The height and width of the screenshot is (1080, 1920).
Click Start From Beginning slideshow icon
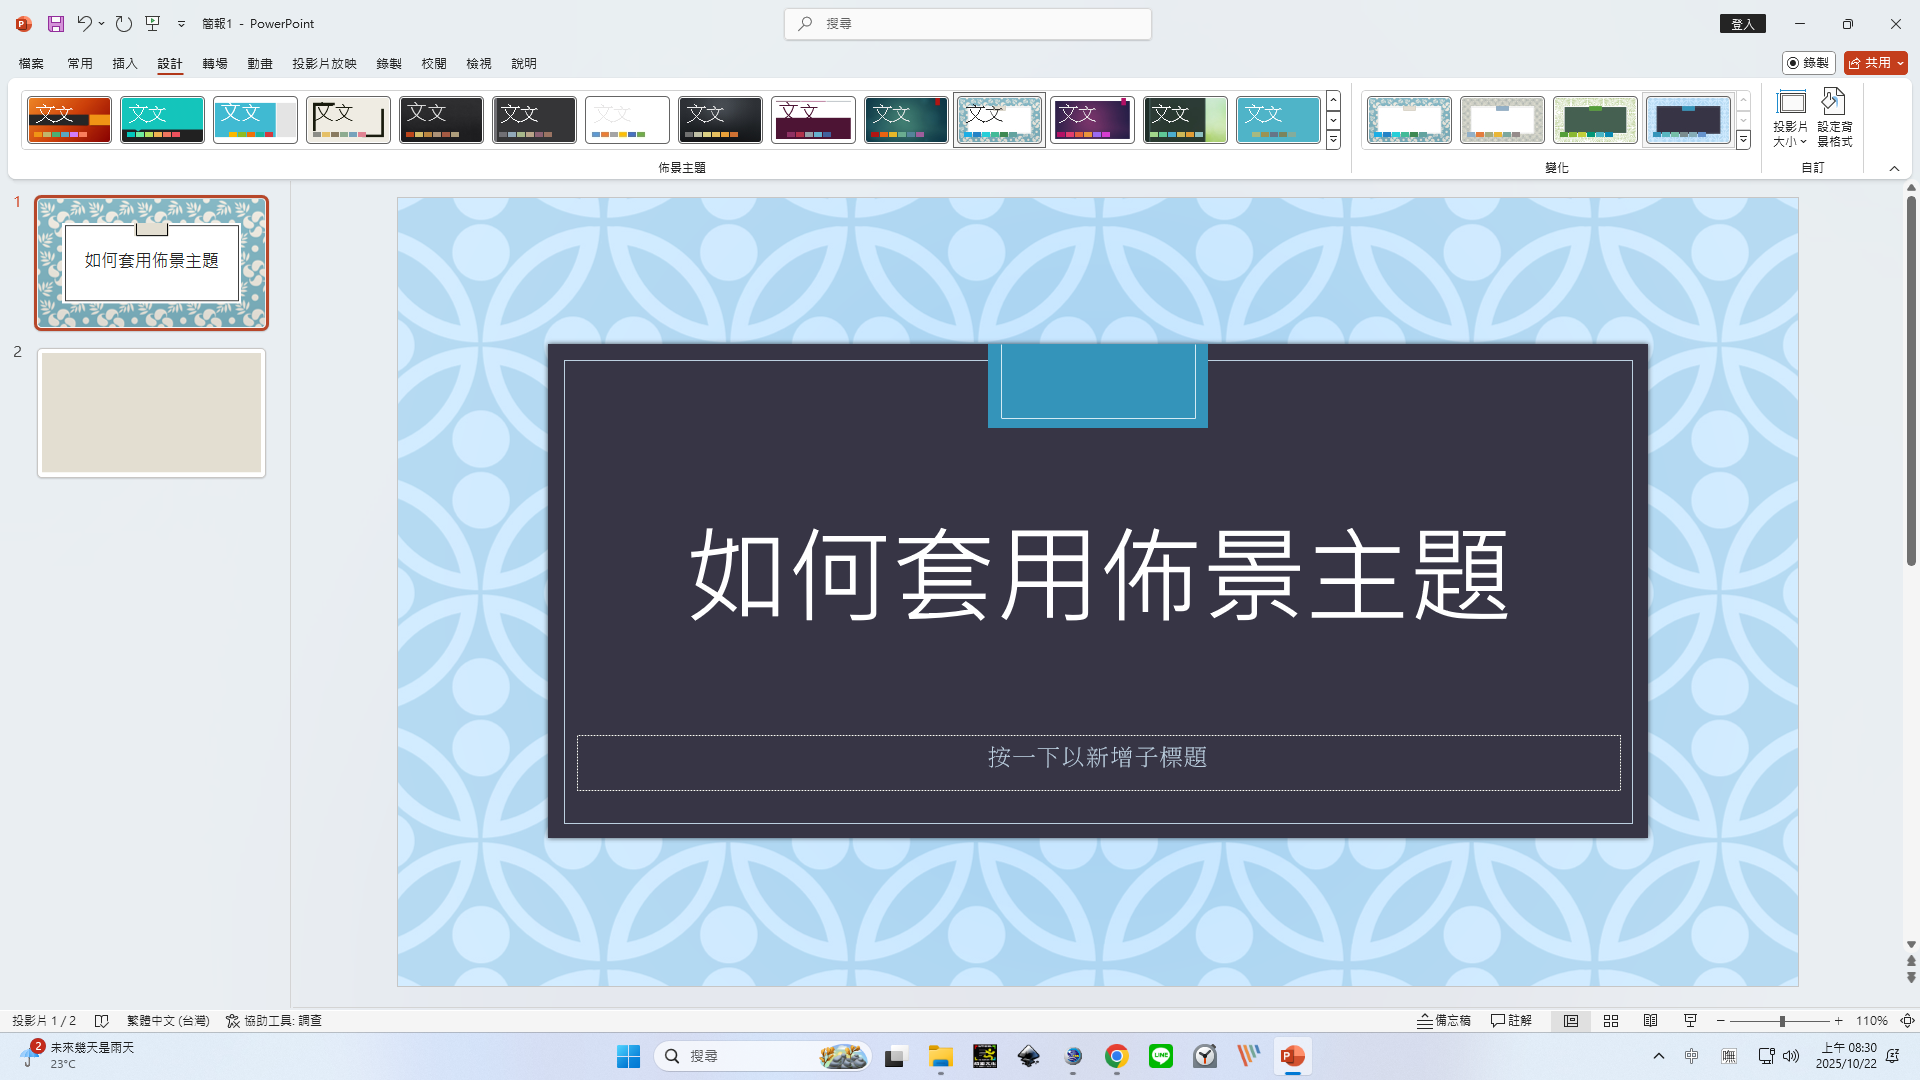153,23
